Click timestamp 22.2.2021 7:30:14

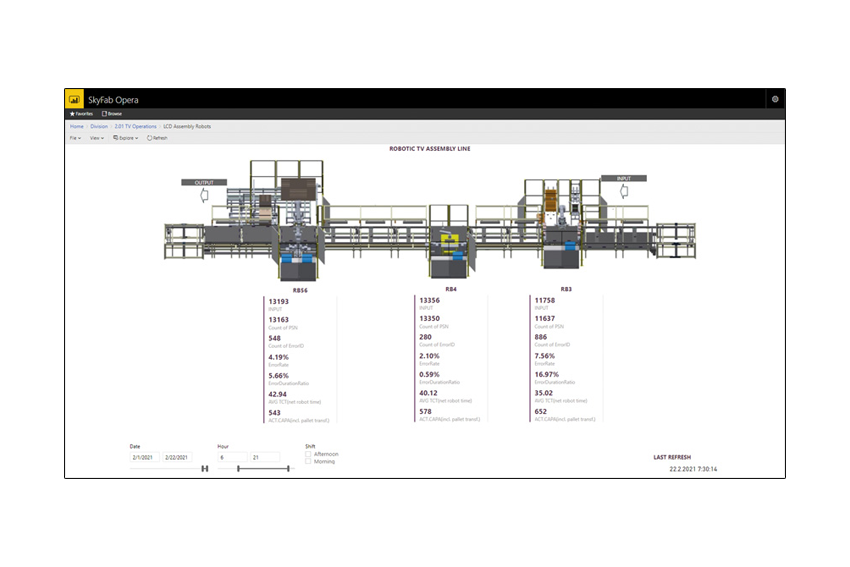coord(693,469)
